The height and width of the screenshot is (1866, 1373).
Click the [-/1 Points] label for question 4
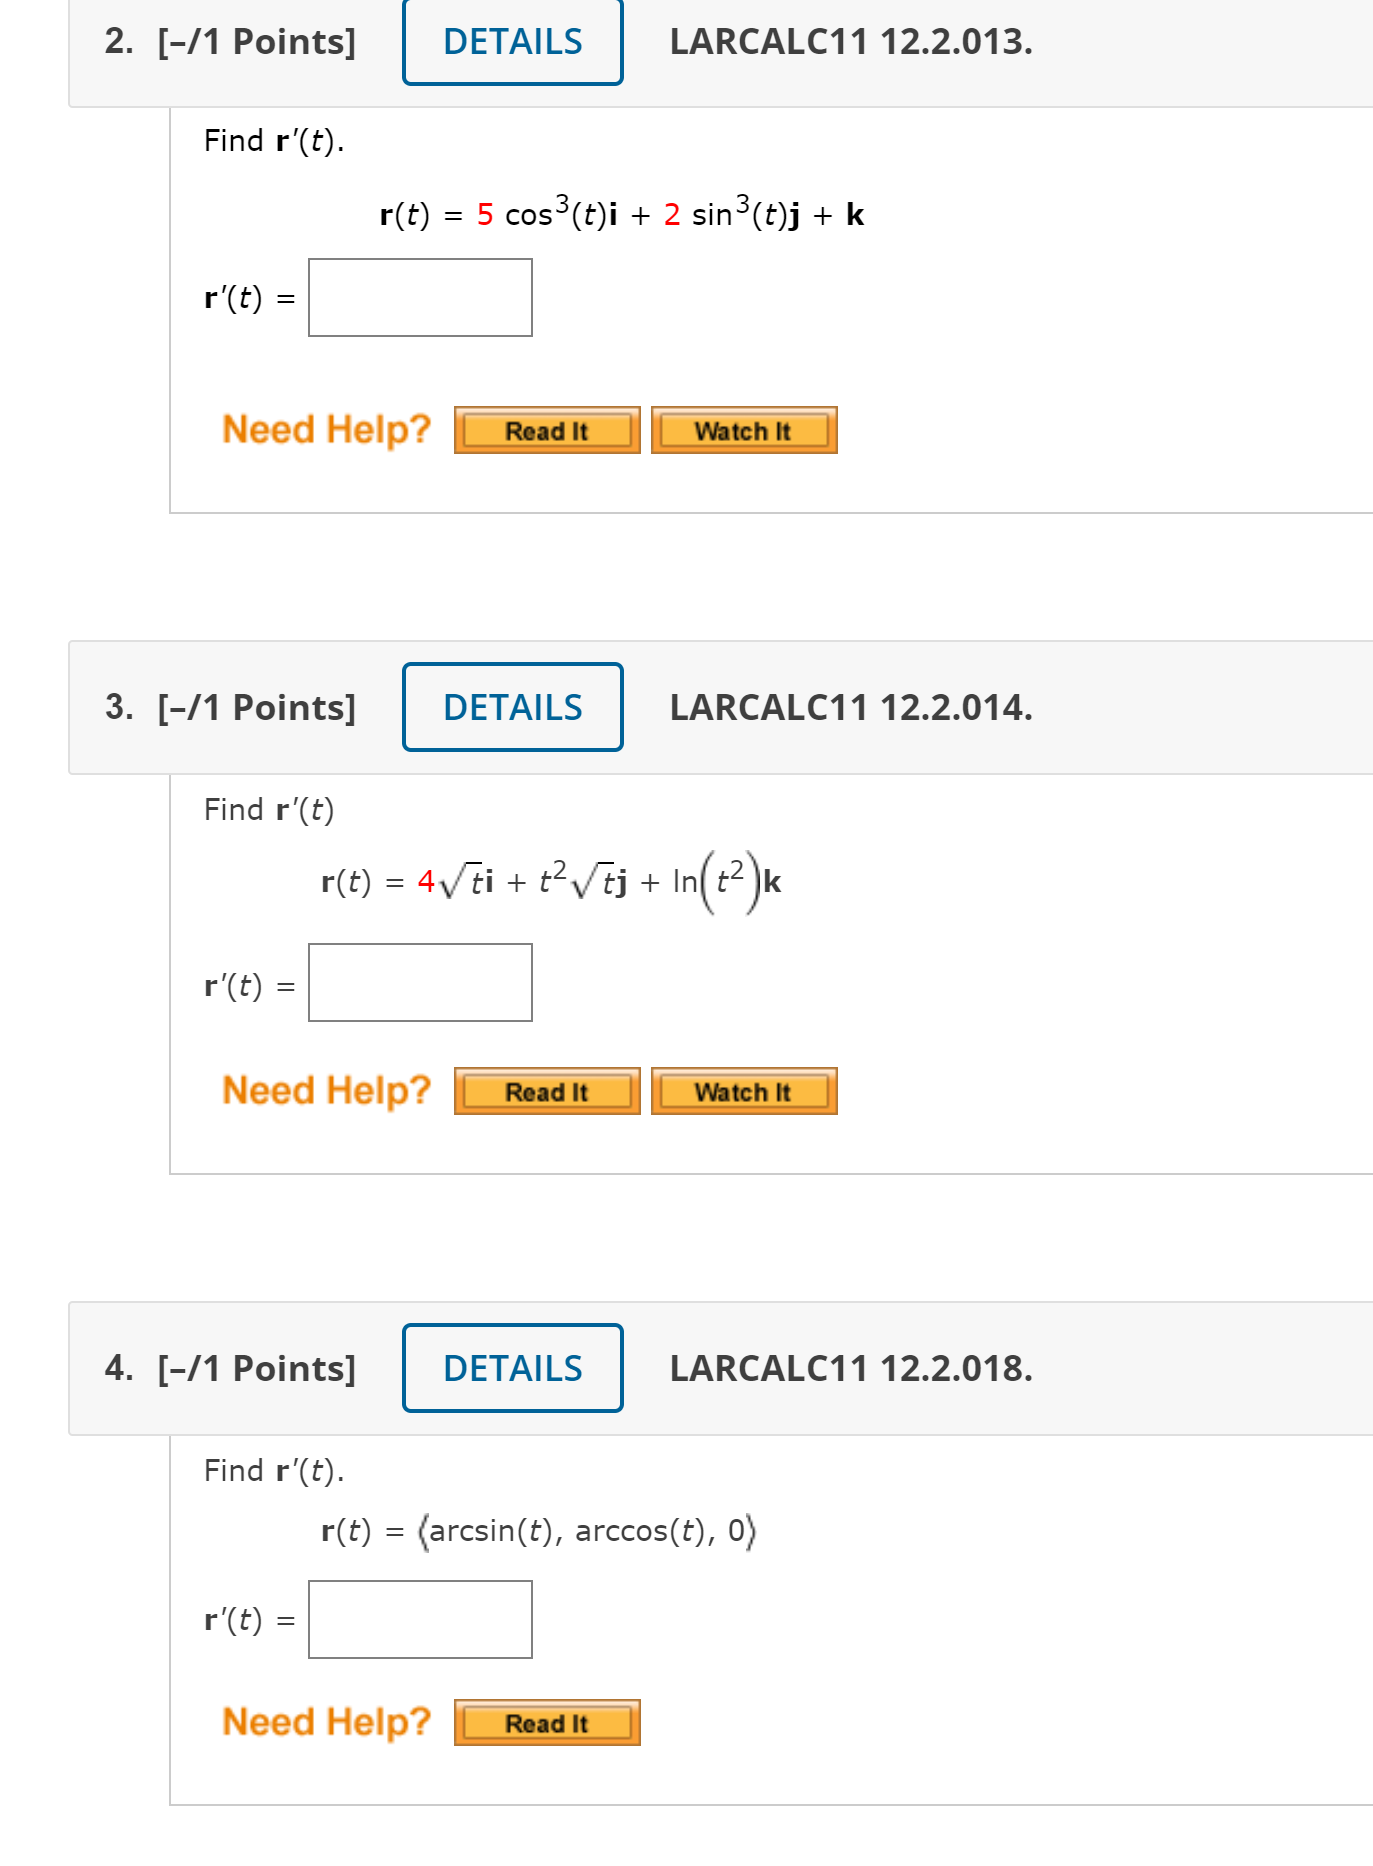pos(255,1368)
